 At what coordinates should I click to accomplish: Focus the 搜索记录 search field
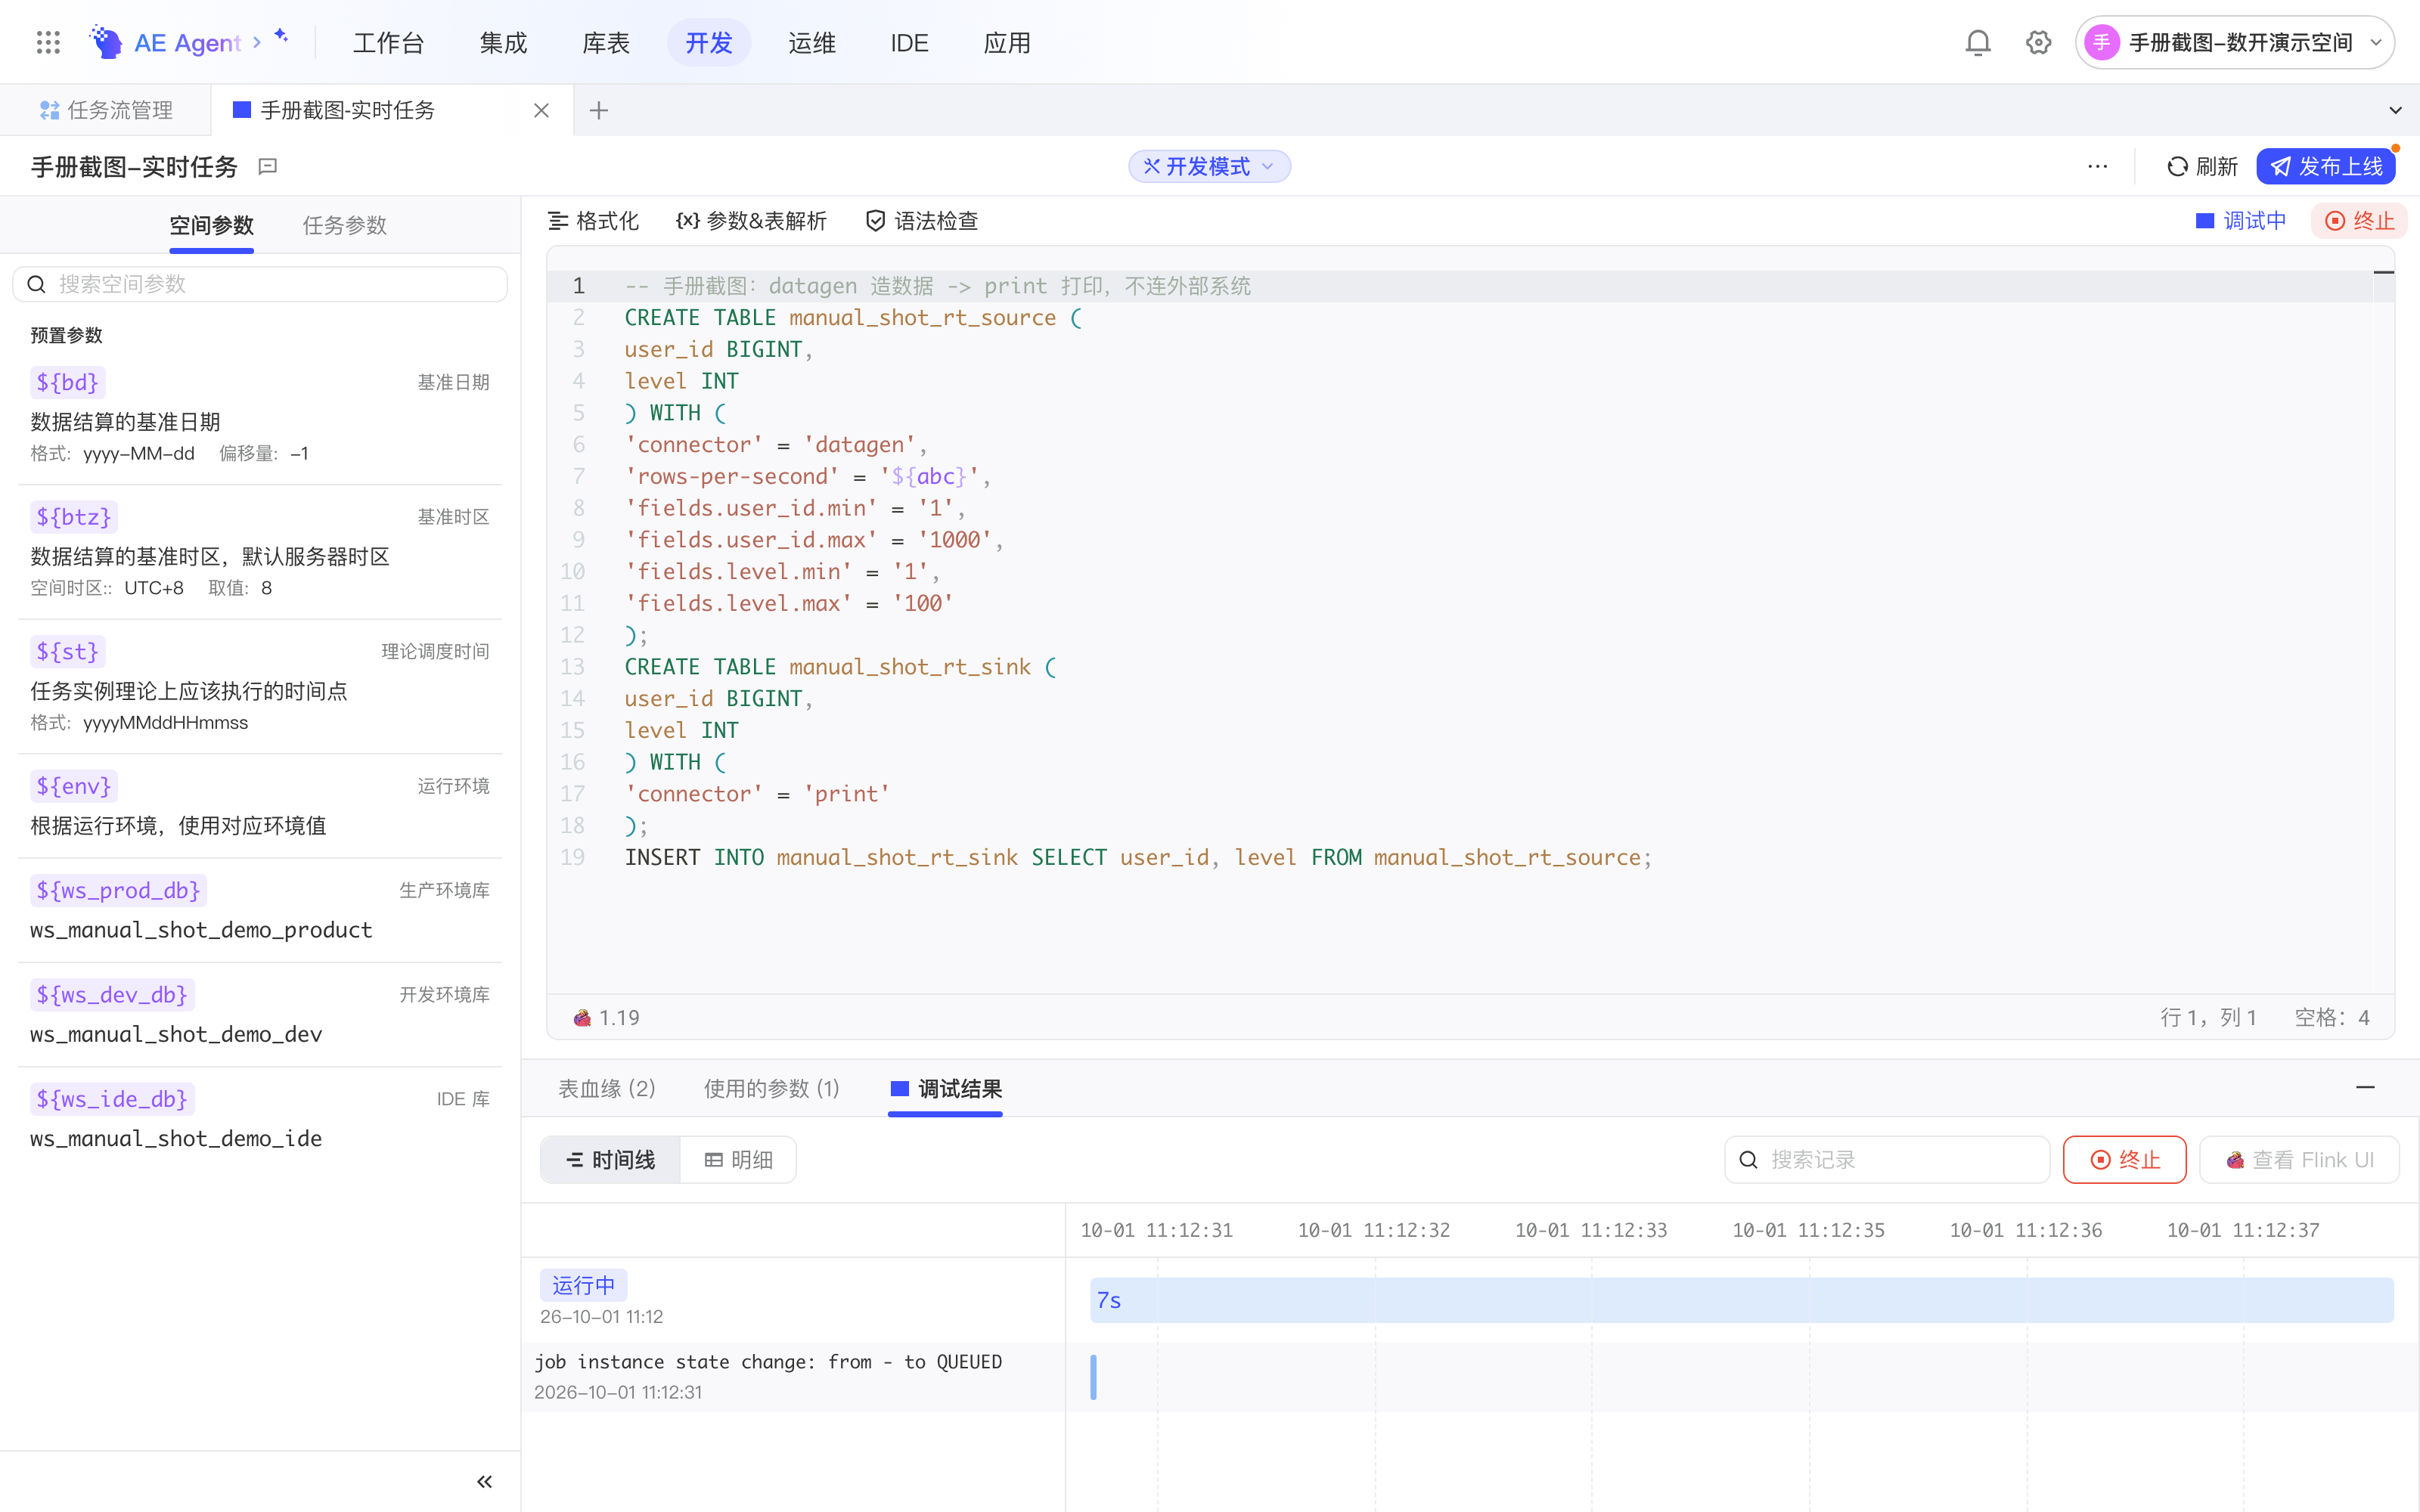pos(1886,1159)
